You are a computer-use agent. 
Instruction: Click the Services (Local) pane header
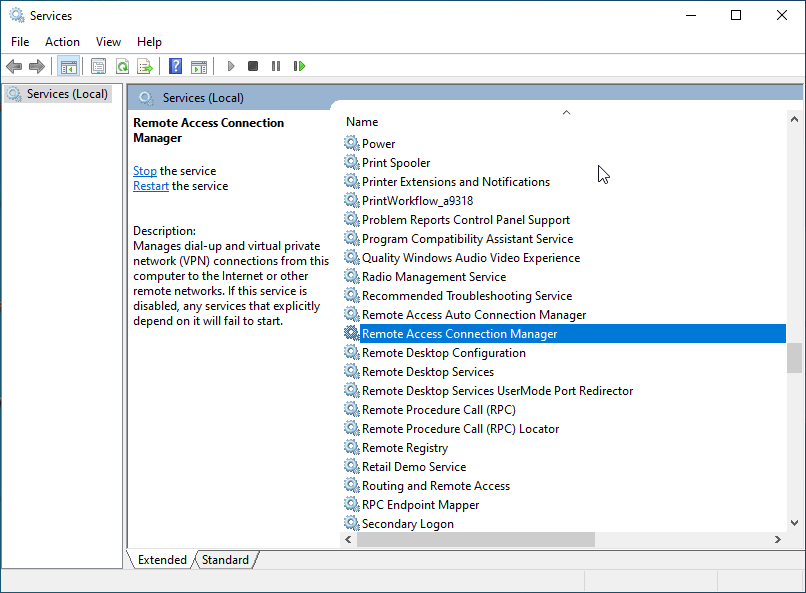point(203,98)
